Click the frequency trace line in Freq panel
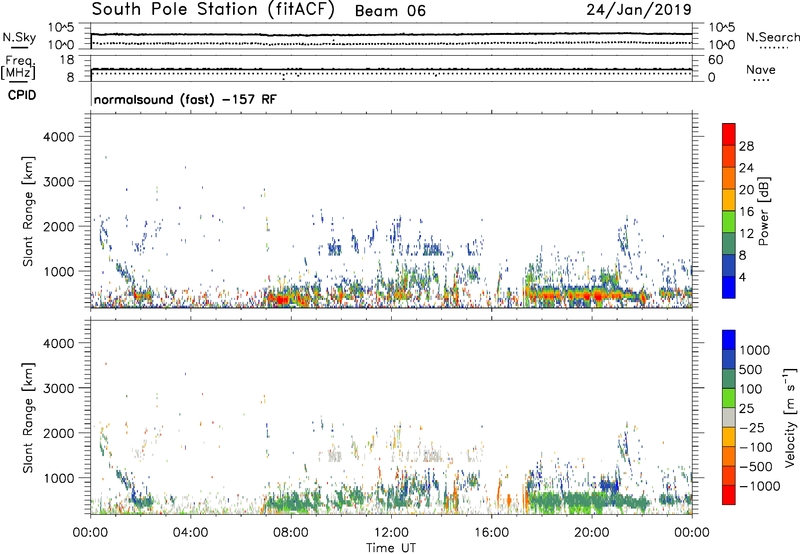The image size is (800, 554). tap(391, 69)
